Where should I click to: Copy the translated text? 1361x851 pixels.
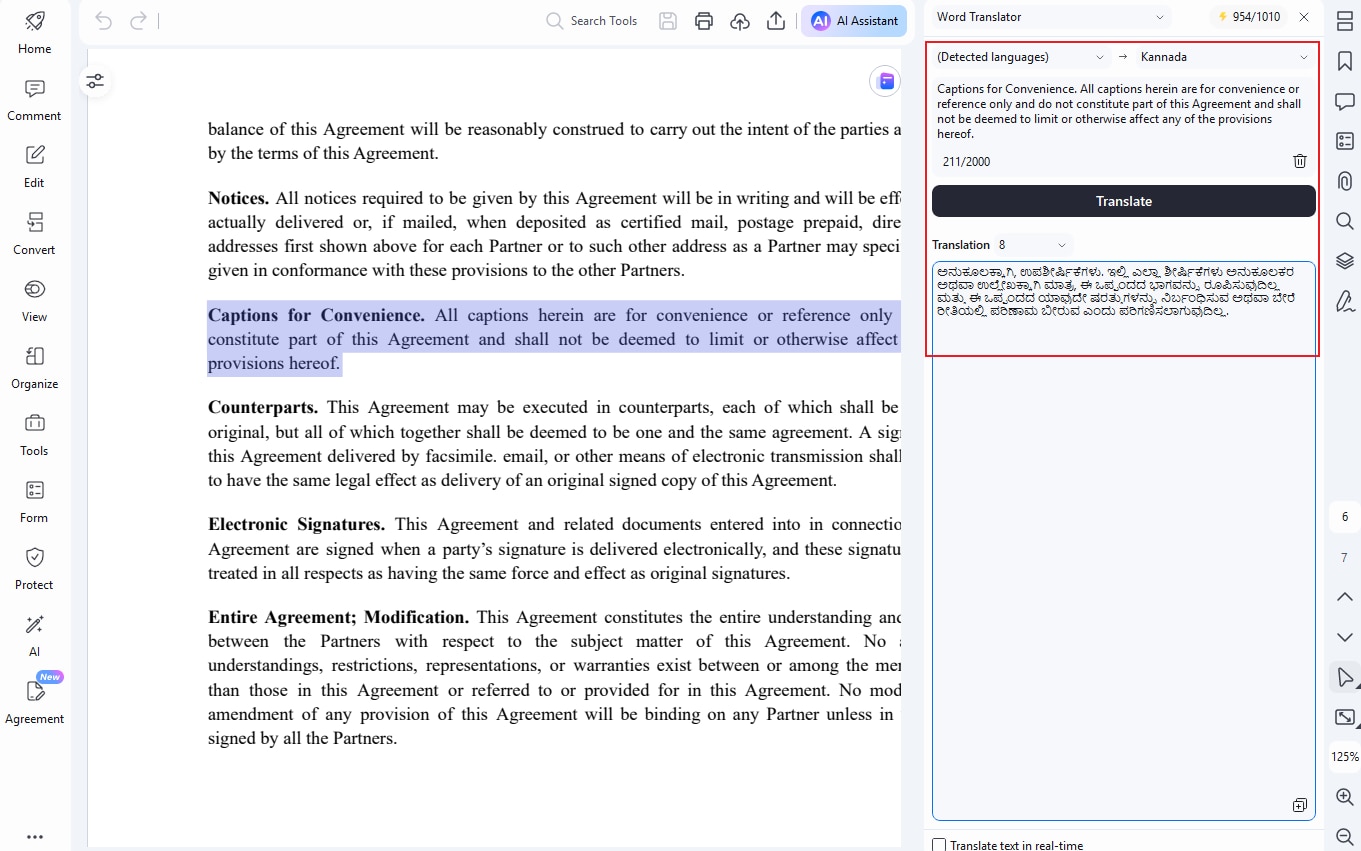point(1299,805)
